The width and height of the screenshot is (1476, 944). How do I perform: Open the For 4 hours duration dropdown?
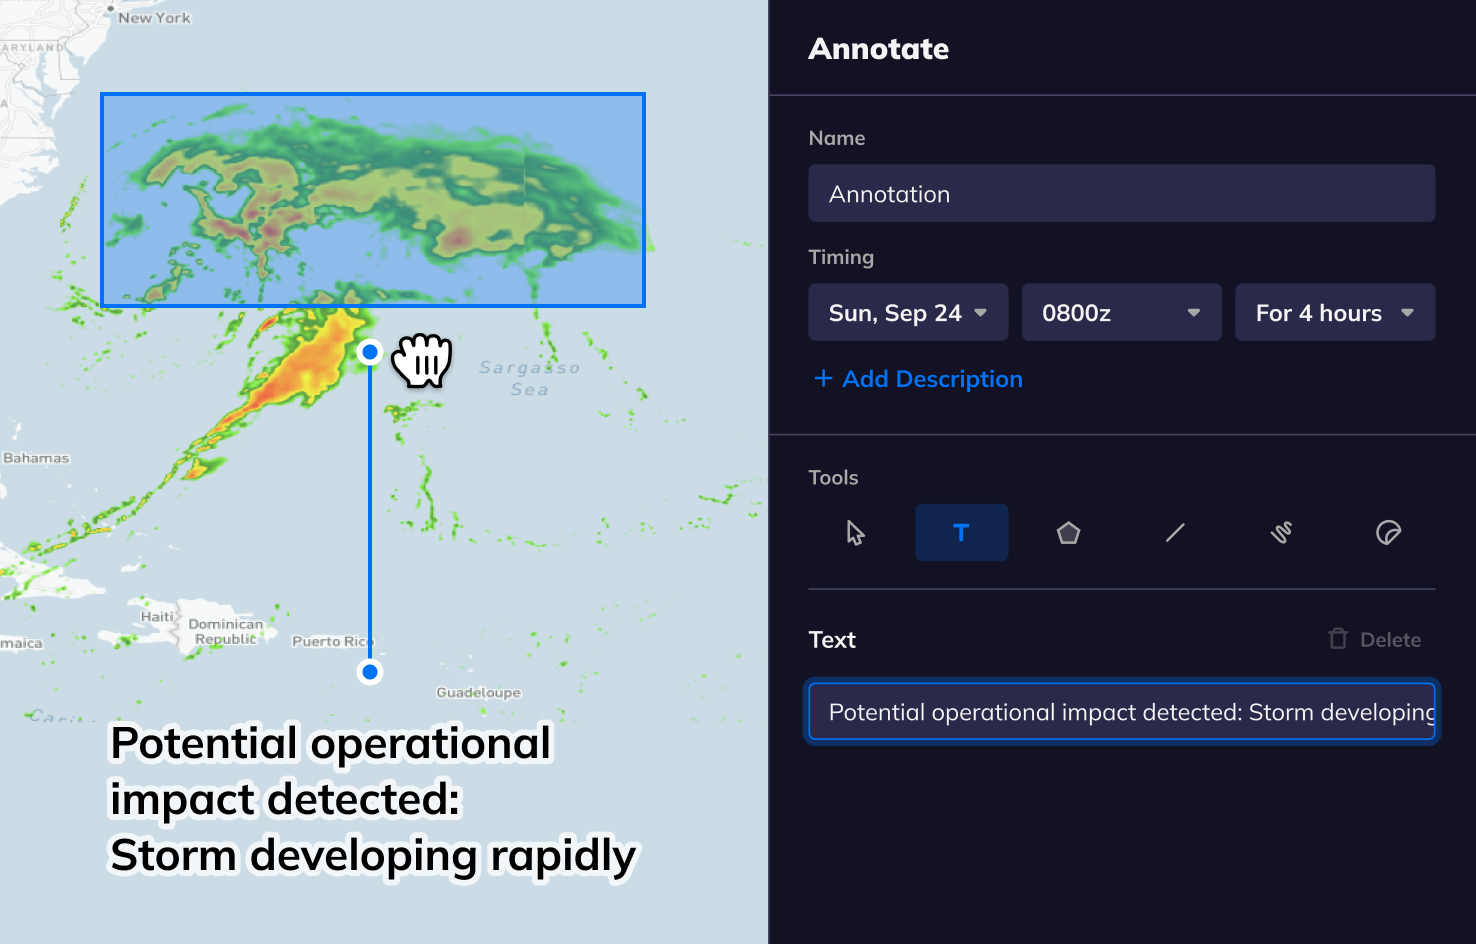pyautogui.click(x=1334, y=313)
